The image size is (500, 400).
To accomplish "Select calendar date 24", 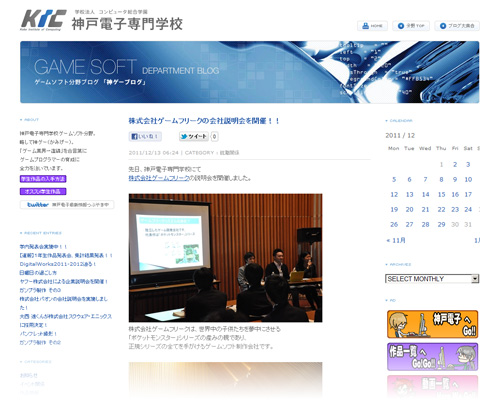I will [x=468, y=209].
